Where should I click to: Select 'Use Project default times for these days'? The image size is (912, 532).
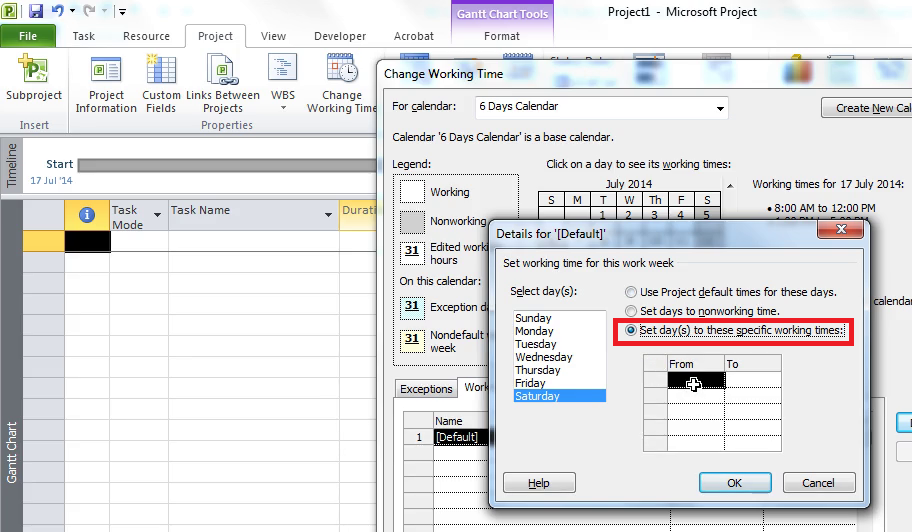[630, 292]
